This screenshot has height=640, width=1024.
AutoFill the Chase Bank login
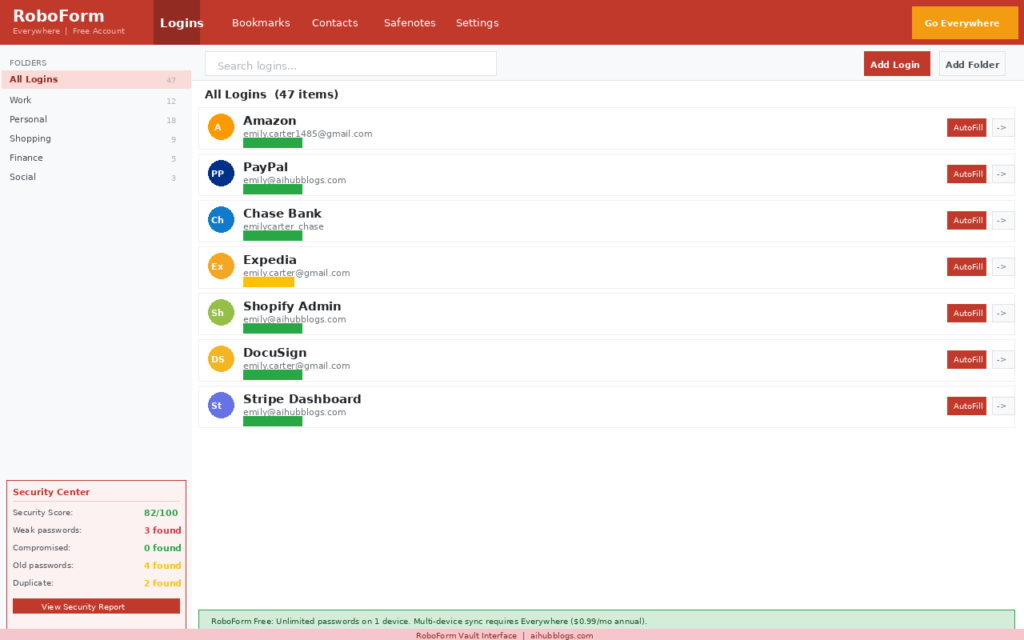pos(967,220)
